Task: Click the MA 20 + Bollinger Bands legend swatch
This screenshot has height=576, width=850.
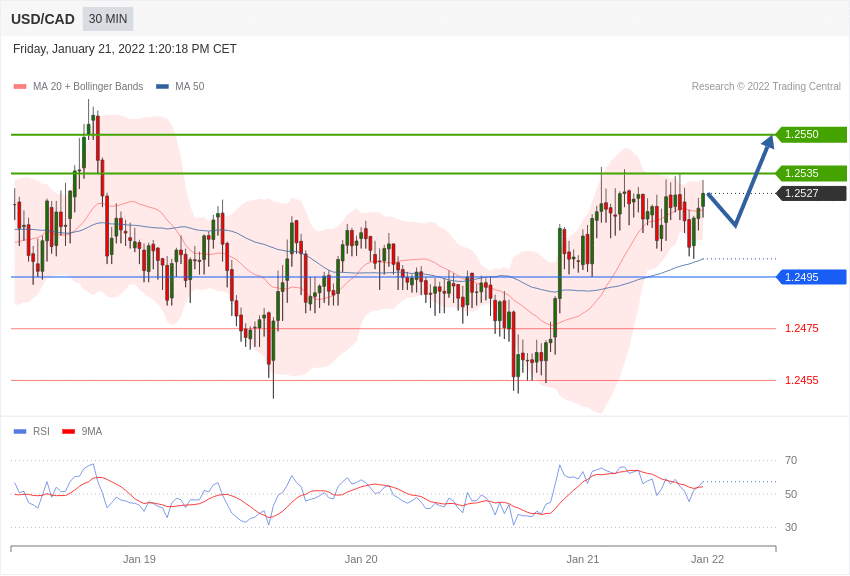Action: [20, 86]
